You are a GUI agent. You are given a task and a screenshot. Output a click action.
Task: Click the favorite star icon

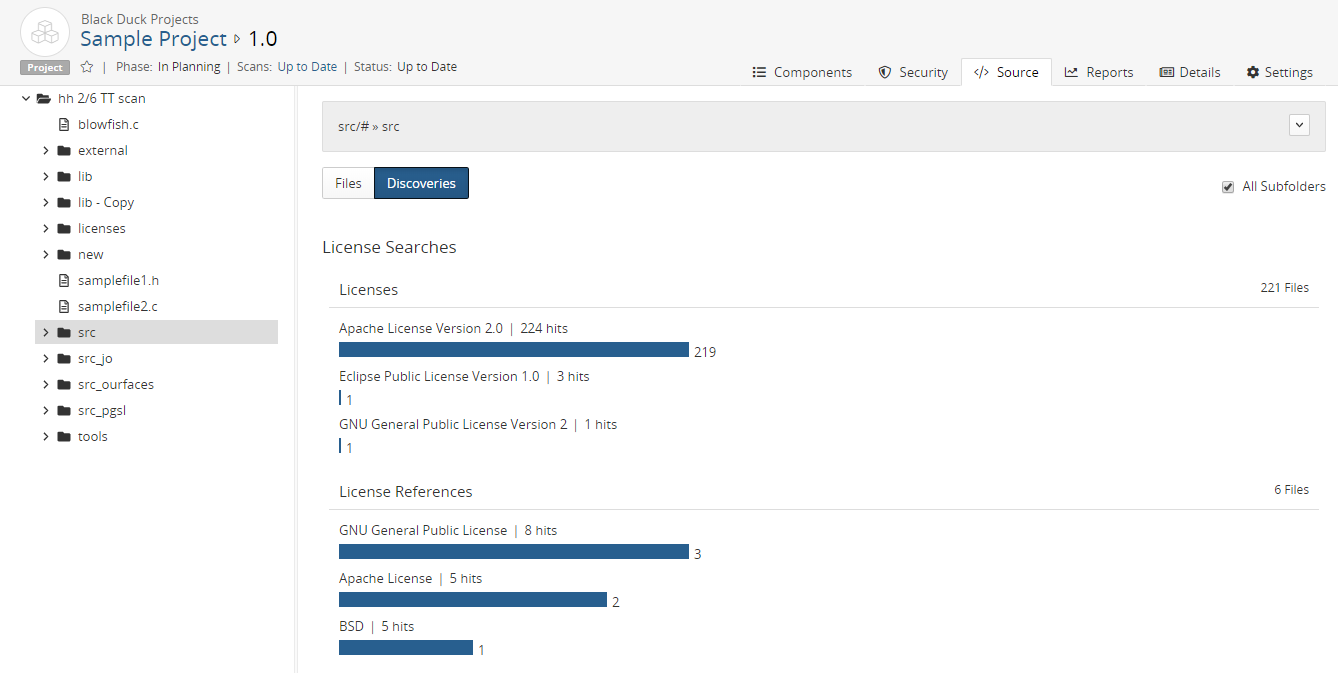pos(87,67)
